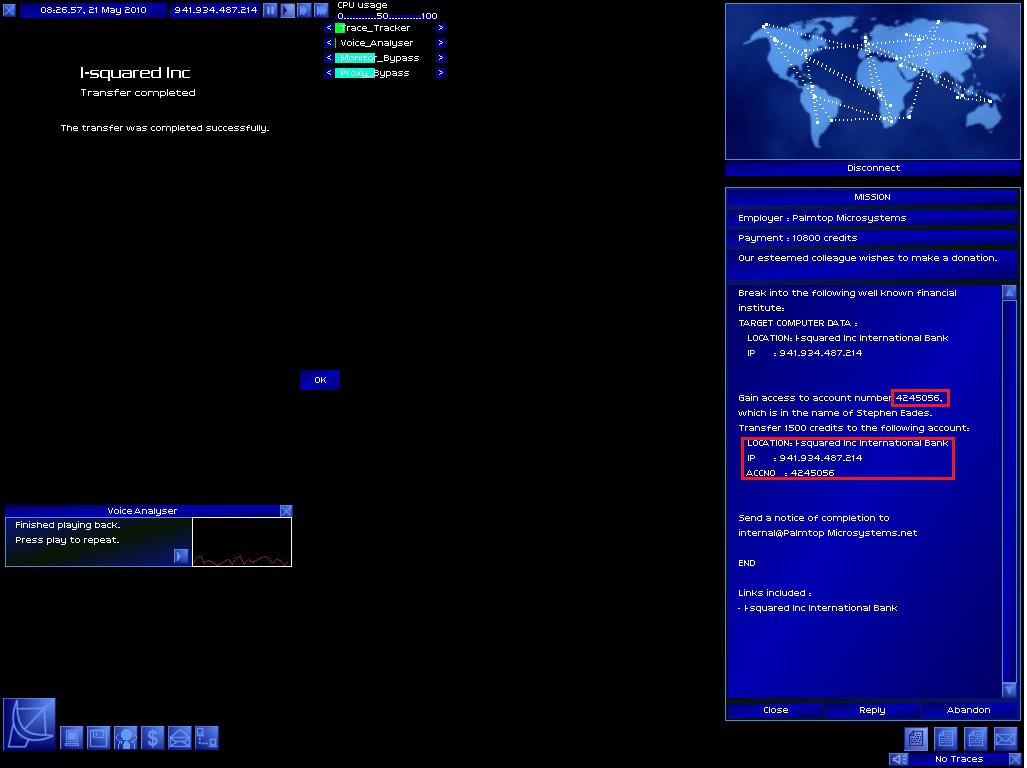Image resolution: width=1027 pixels, height=768 pixels.
Task: Click the voice waveform display in Voice Analyser
Action: (242, 542)
